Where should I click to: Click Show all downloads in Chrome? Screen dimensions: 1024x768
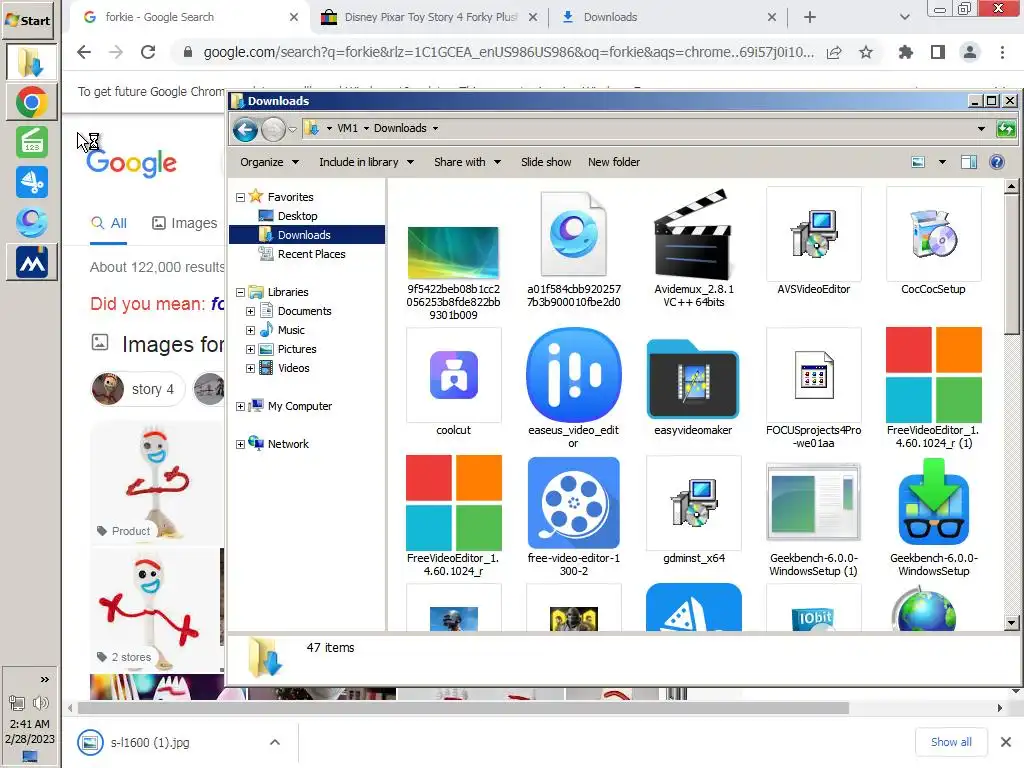[x=951, y=742]
